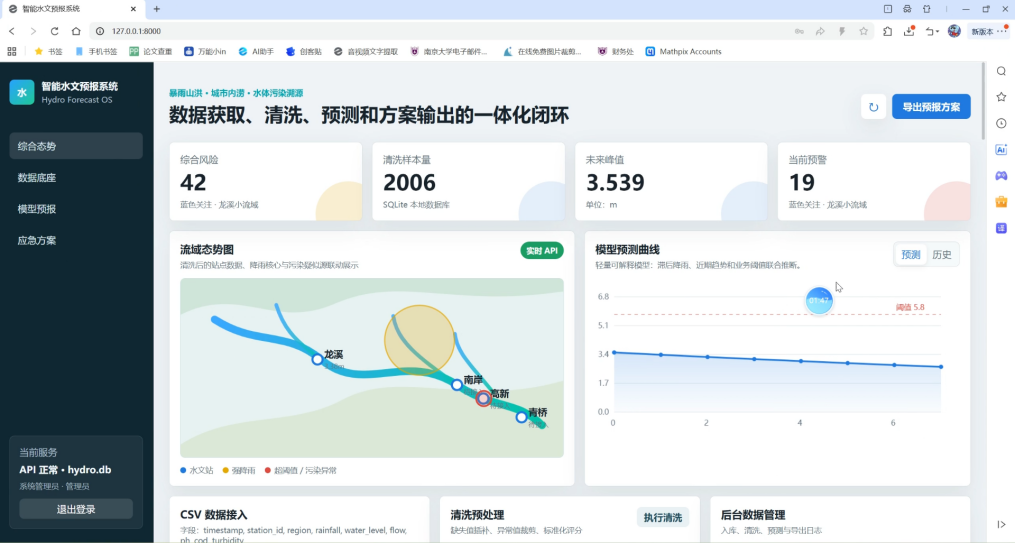Open the undo closed tab dropdown
Image resolution: width=1015 pixels, height=543 pixels.
(x=931, y=31)
